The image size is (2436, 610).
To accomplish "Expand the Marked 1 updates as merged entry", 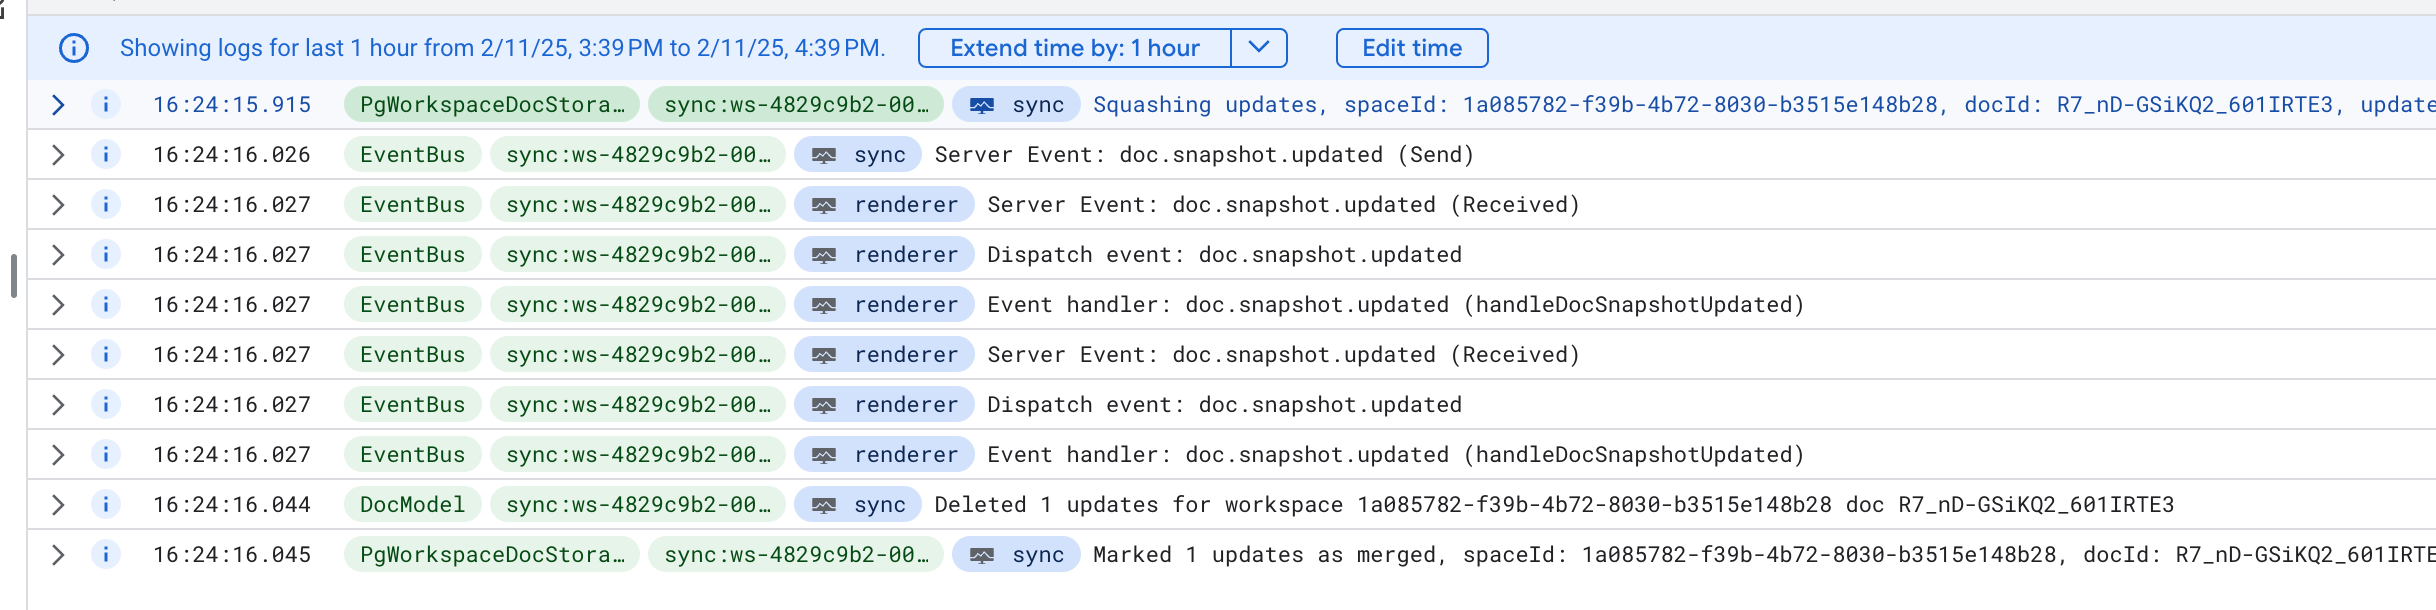I will coord(58,555).
